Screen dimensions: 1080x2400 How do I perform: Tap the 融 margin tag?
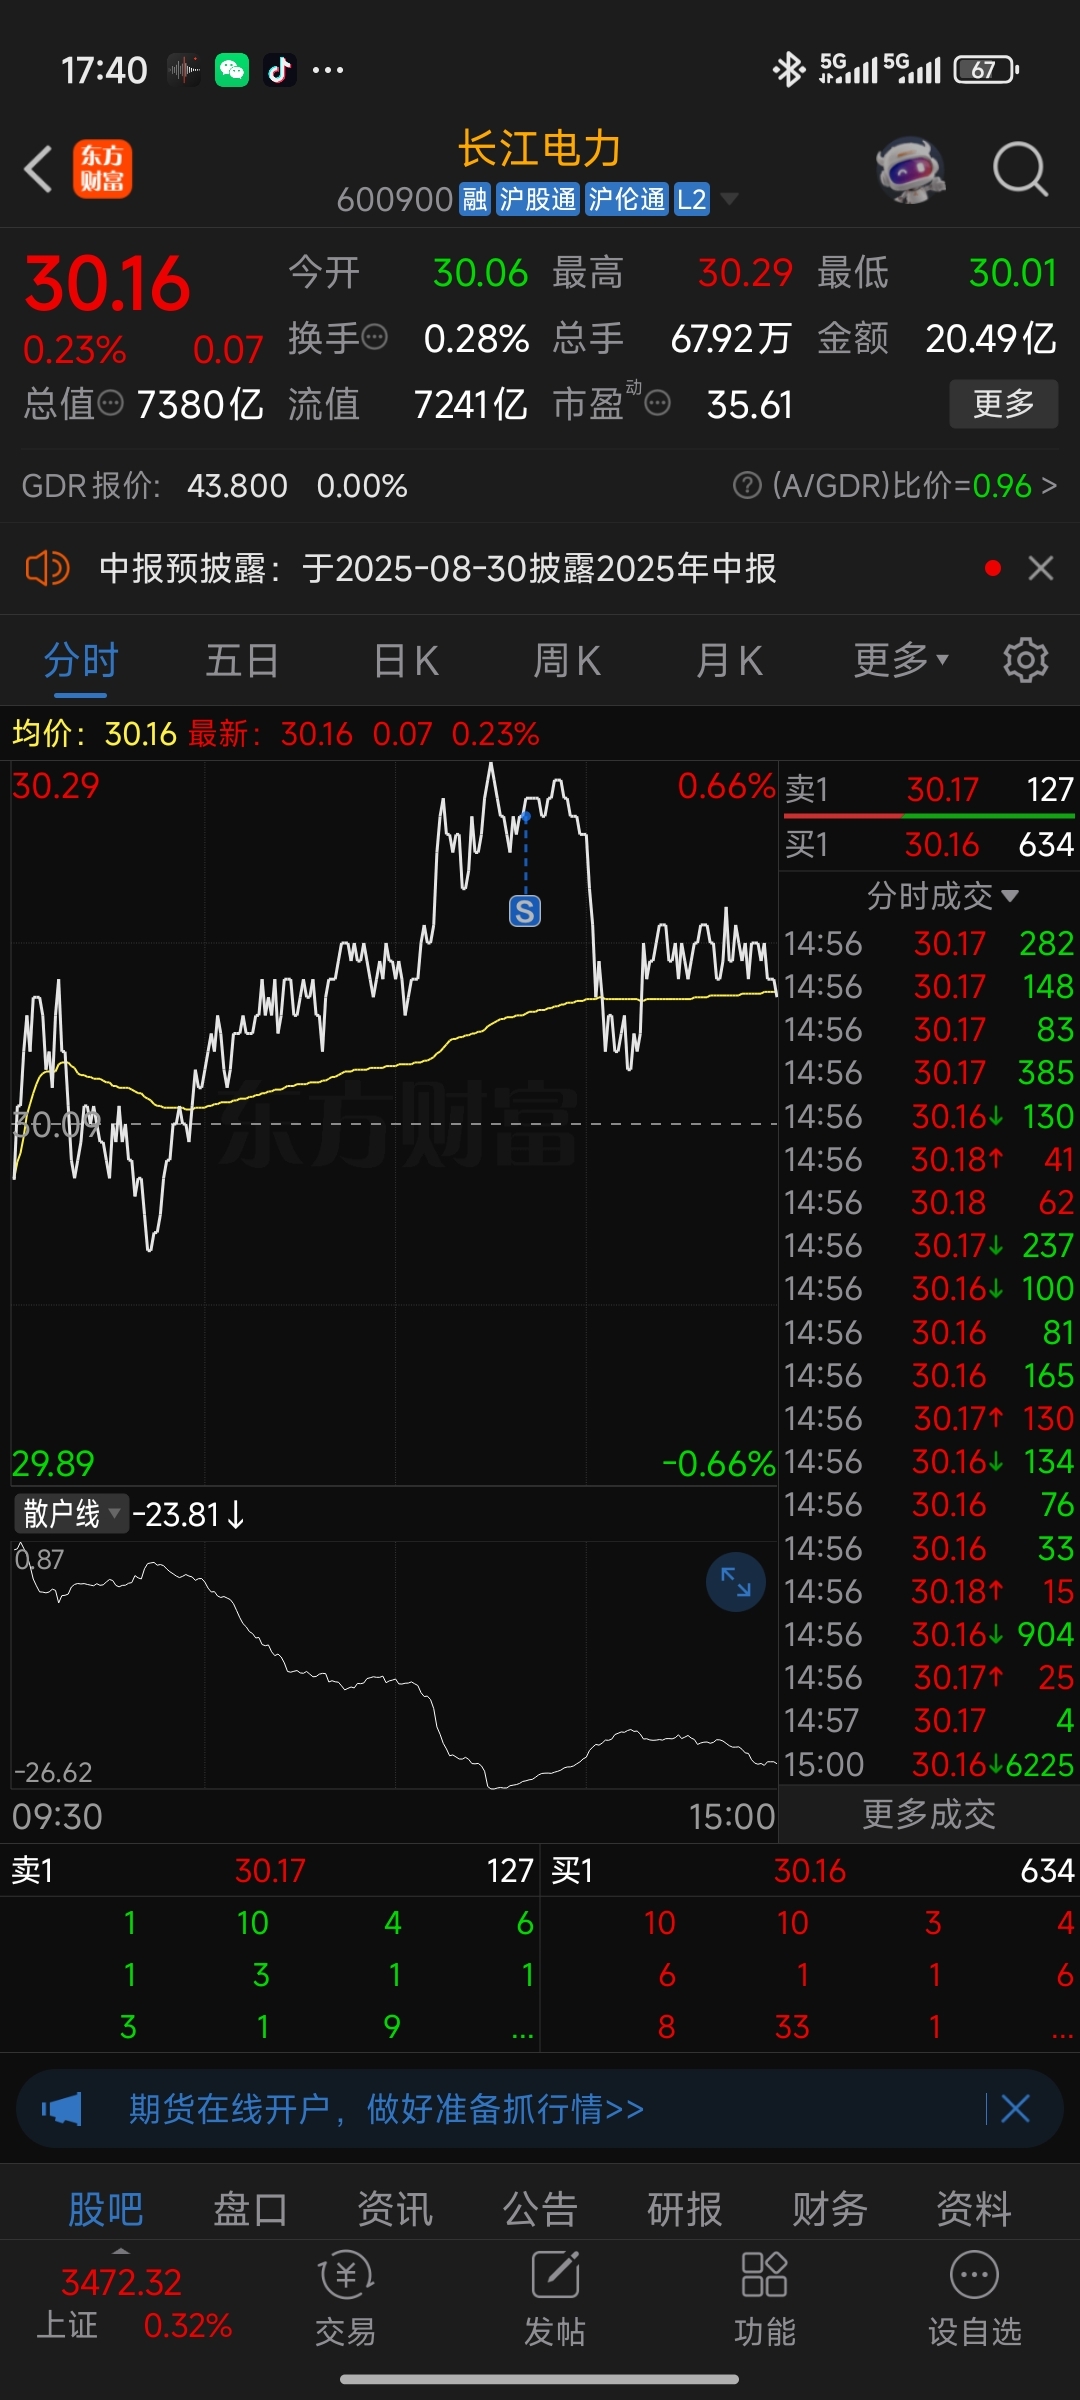pyautogui.click(x=474, y=199)
